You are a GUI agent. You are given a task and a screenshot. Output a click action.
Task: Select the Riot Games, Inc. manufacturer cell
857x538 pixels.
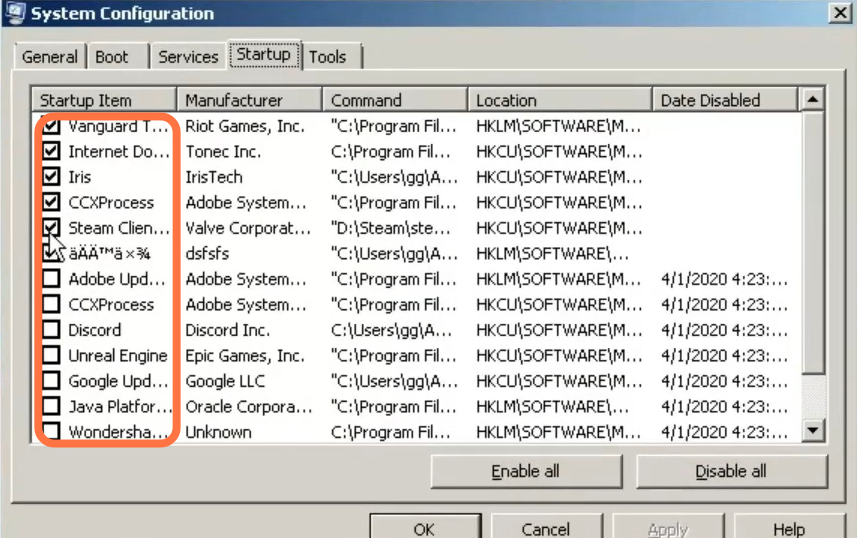pos(245,126)
